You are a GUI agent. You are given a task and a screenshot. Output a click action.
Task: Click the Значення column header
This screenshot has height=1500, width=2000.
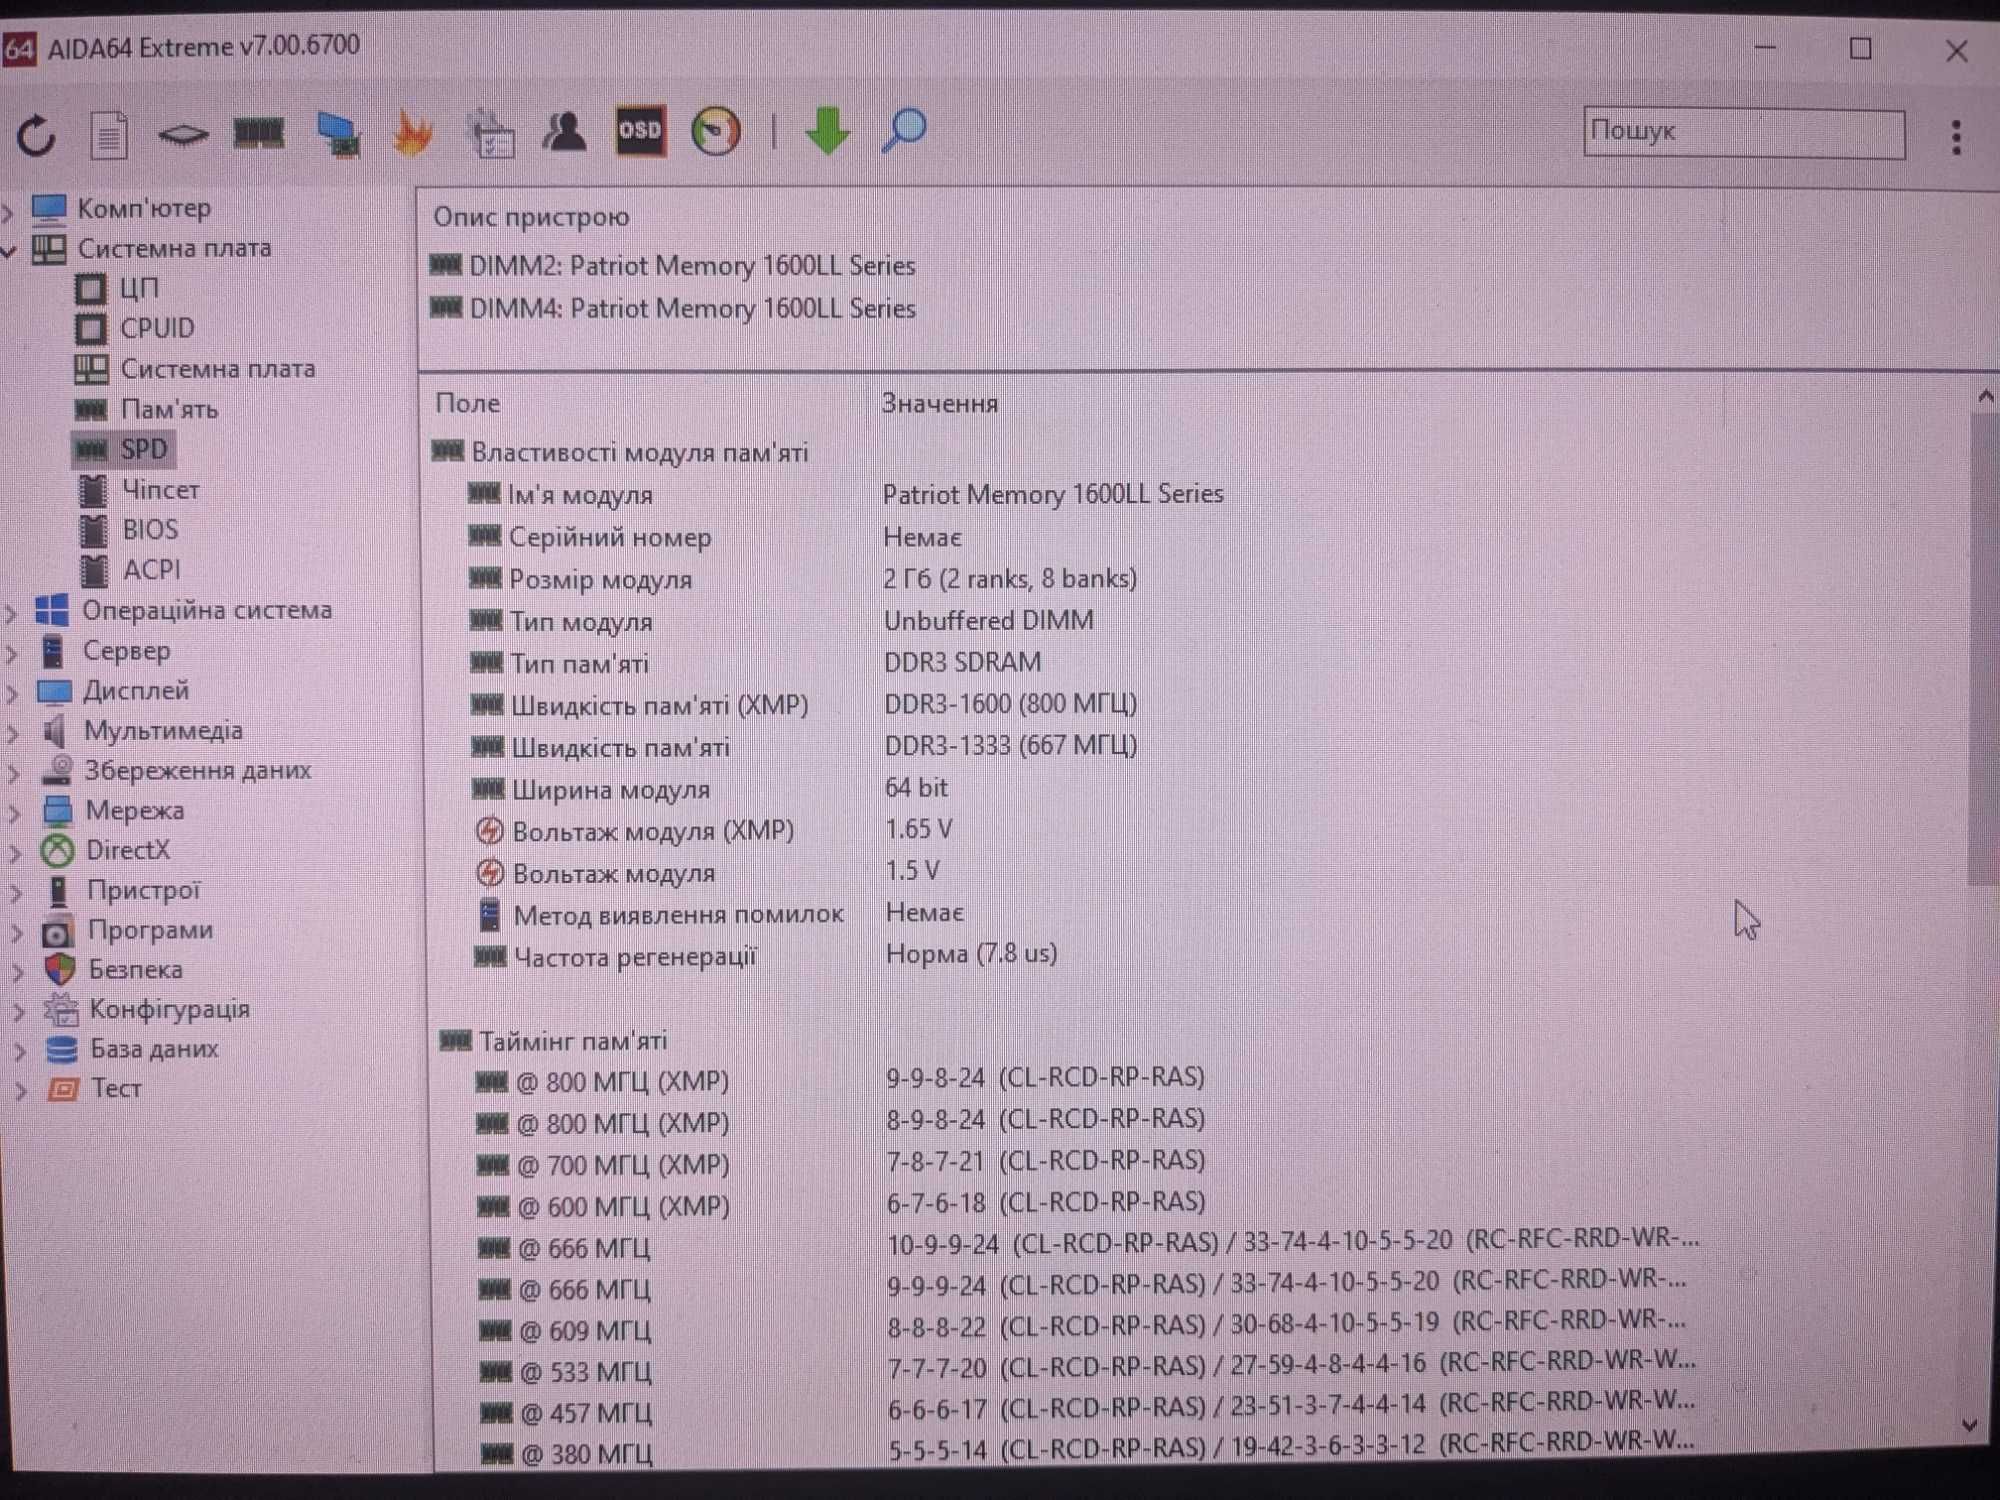(x=940, y=404)
